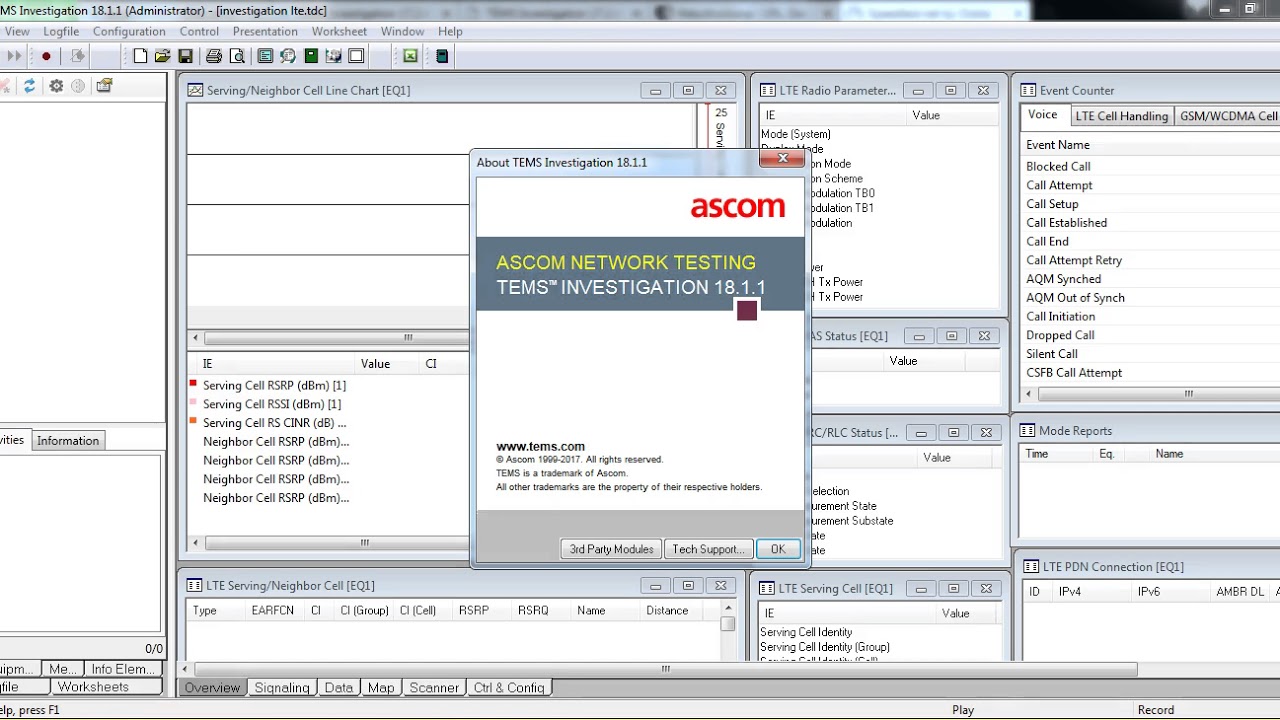Click the www.tems.com link text
This screenshot has height=720, width=1280.
tap(540, 447)
